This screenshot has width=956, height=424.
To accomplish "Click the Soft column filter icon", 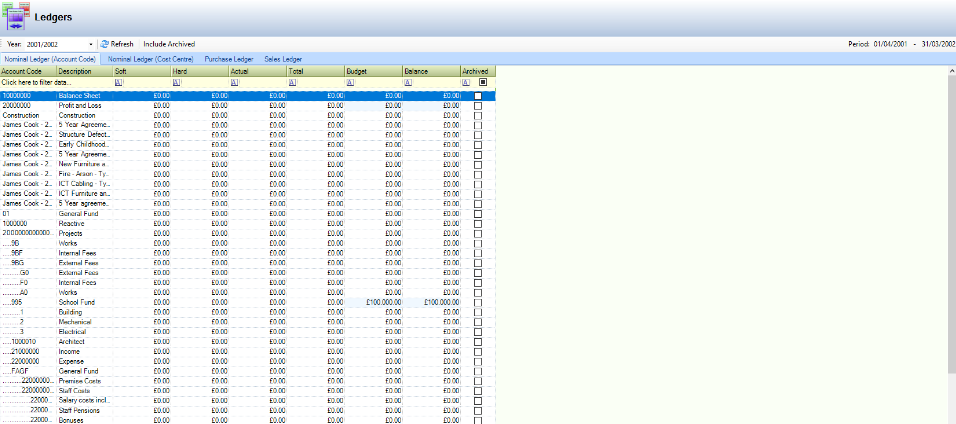I will 119,83.
